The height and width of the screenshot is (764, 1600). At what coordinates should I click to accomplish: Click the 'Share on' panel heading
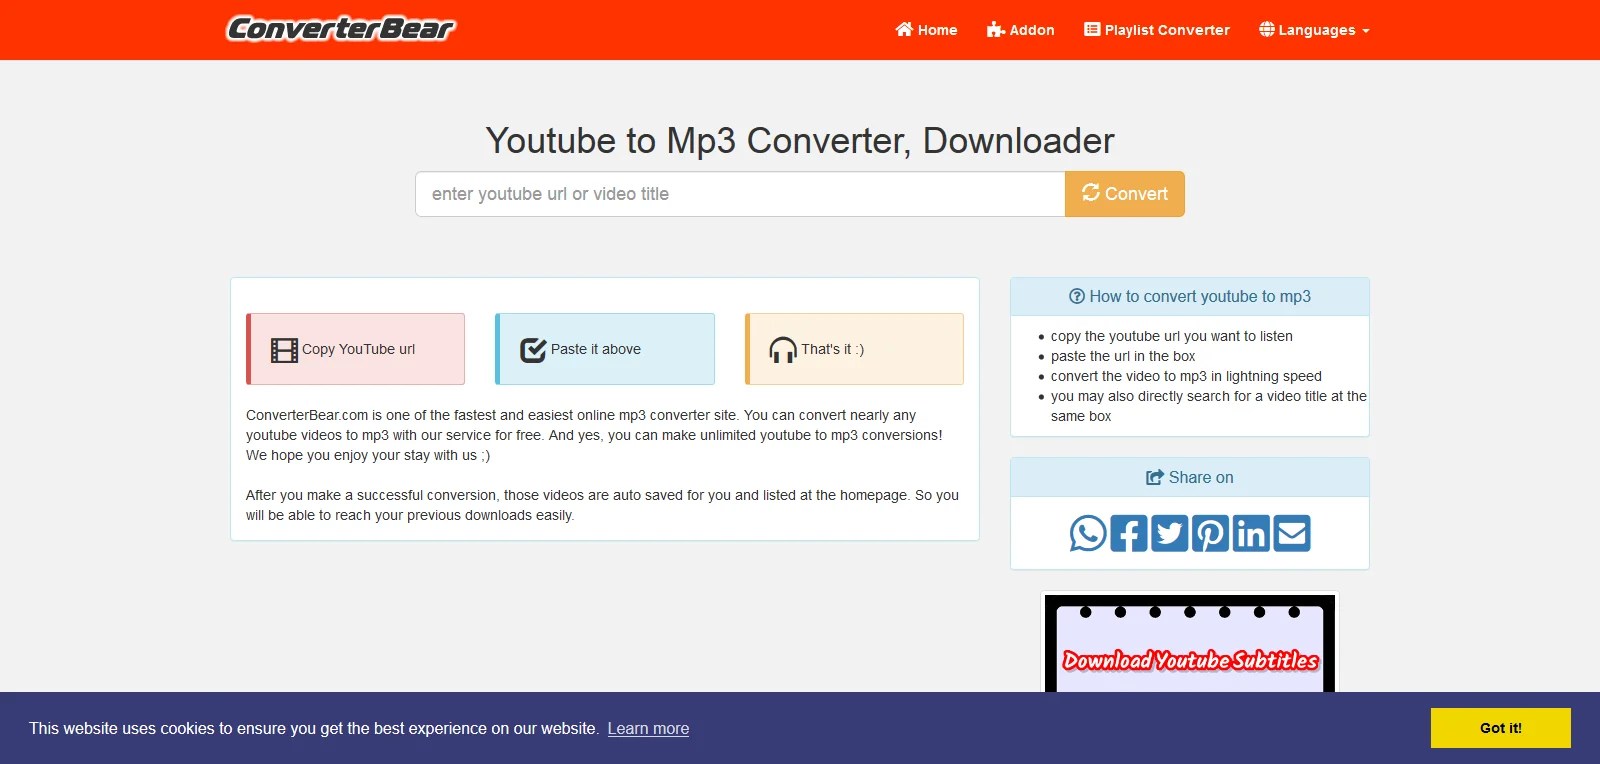coord(1190,477)
